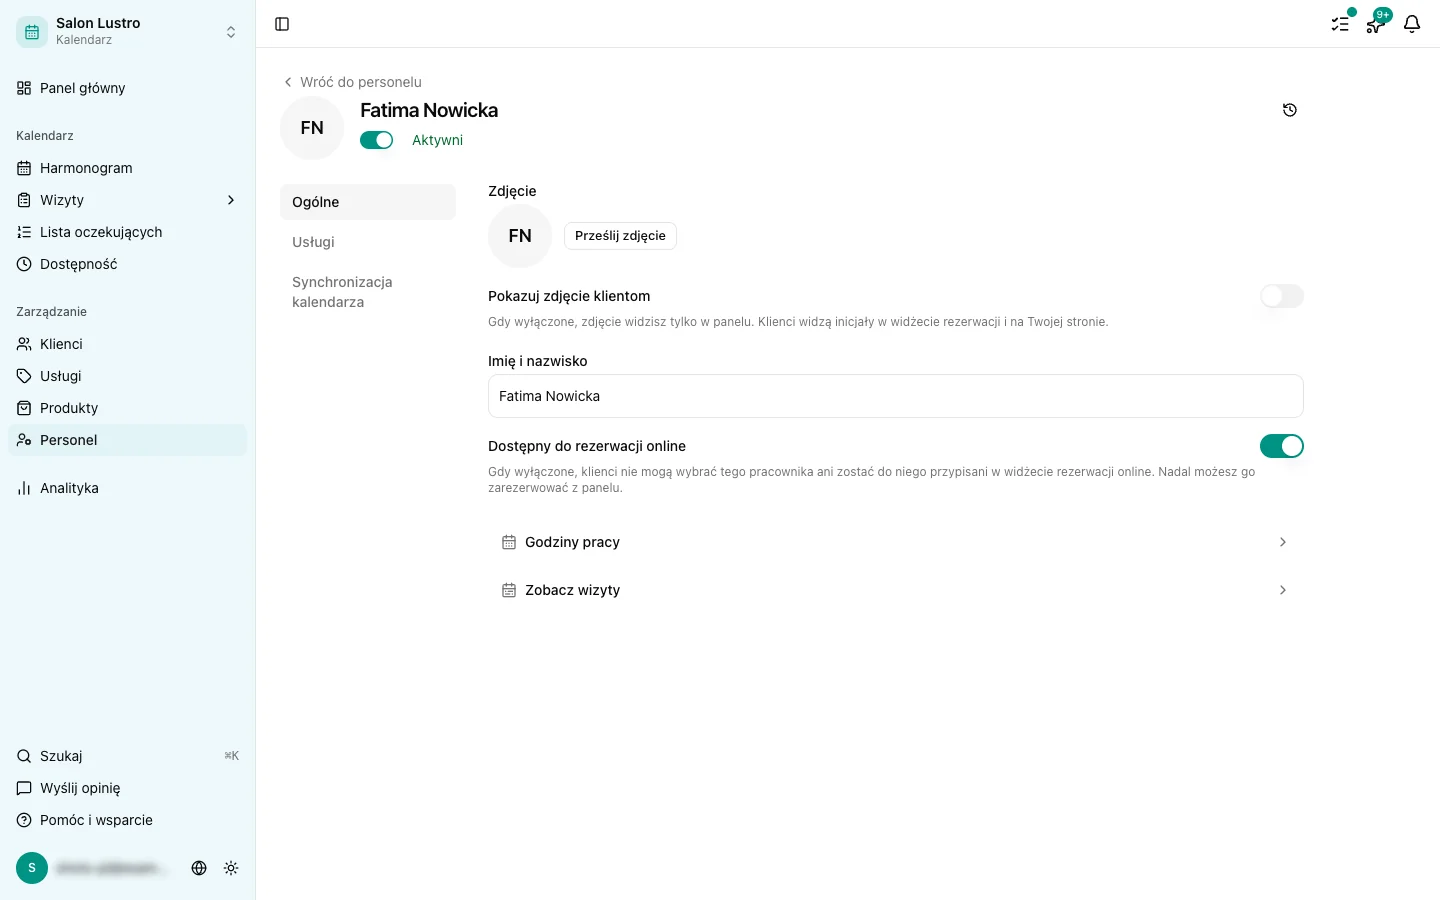Enable Pokazuj zdjęcie klientom switch

click(1282, 296)
